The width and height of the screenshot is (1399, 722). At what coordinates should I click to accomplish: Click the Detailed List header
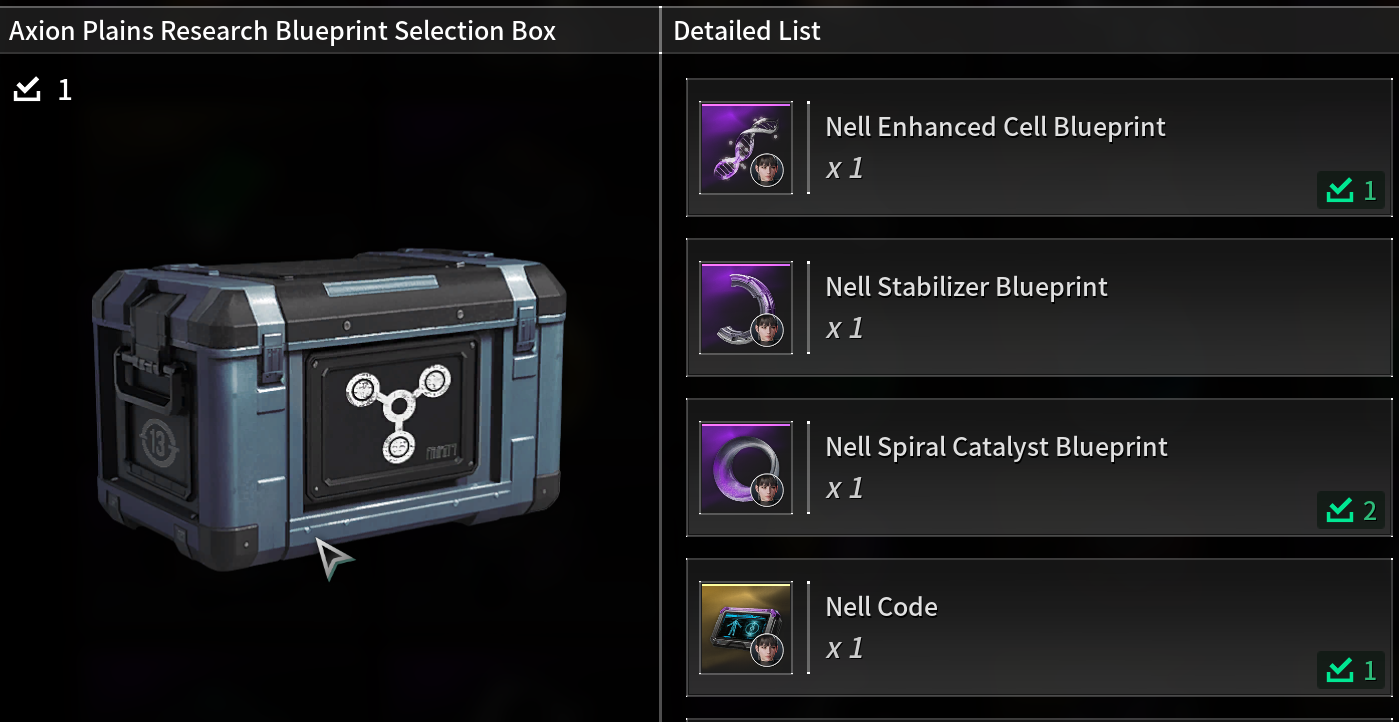[747, 31]
